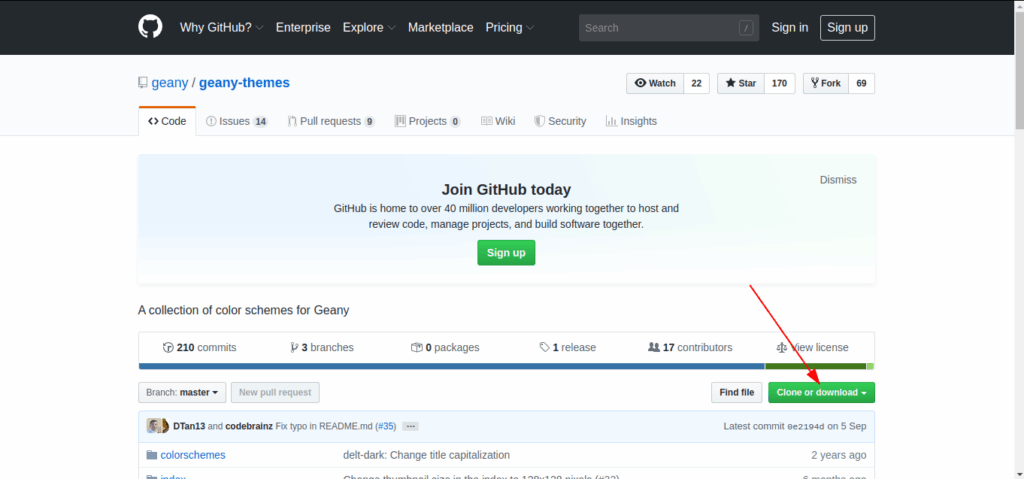This screenshot has width=1024, height=479.
Task: Select the Code tab
Action: 167,121
